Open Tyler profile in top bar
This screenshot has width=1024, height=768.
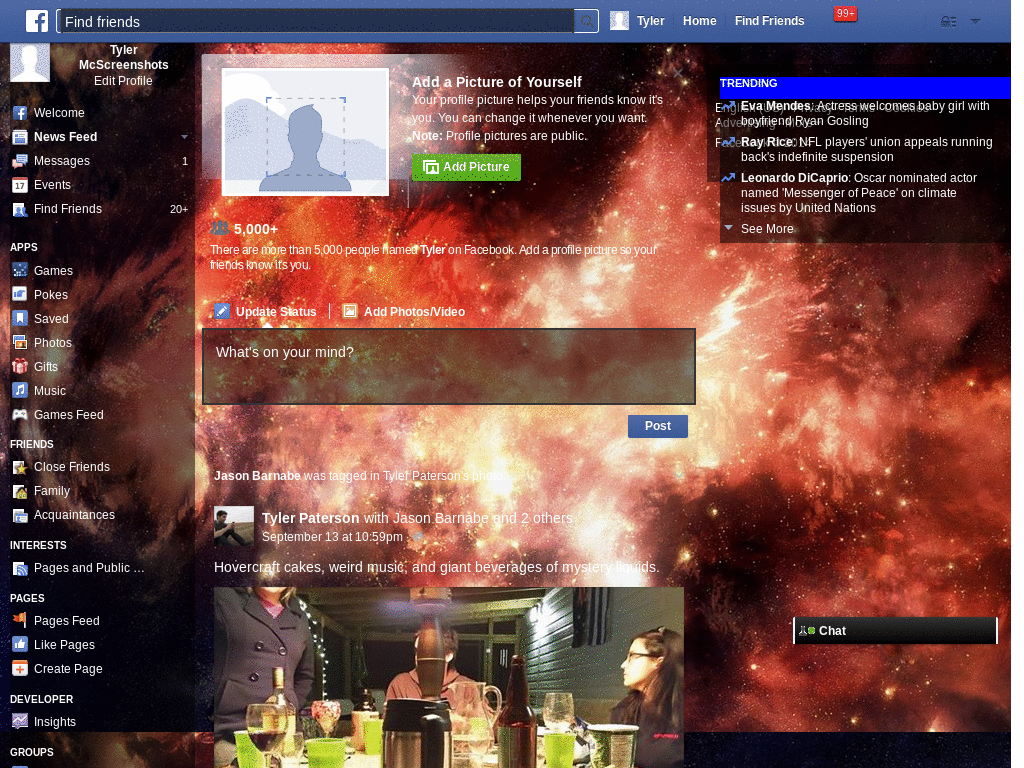click(650, 21)
